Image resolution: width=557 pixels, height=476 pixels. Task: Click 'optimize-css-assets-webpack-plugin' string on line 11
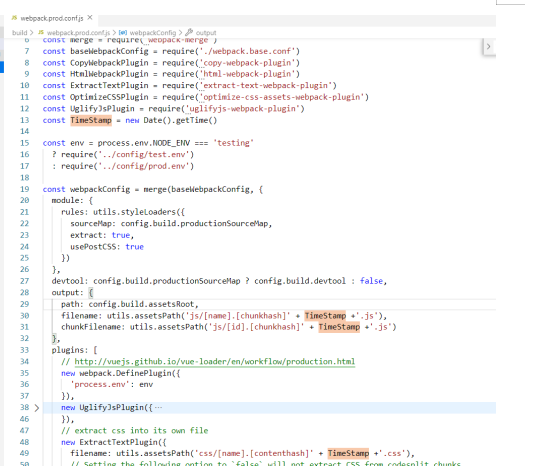(282, 97)
